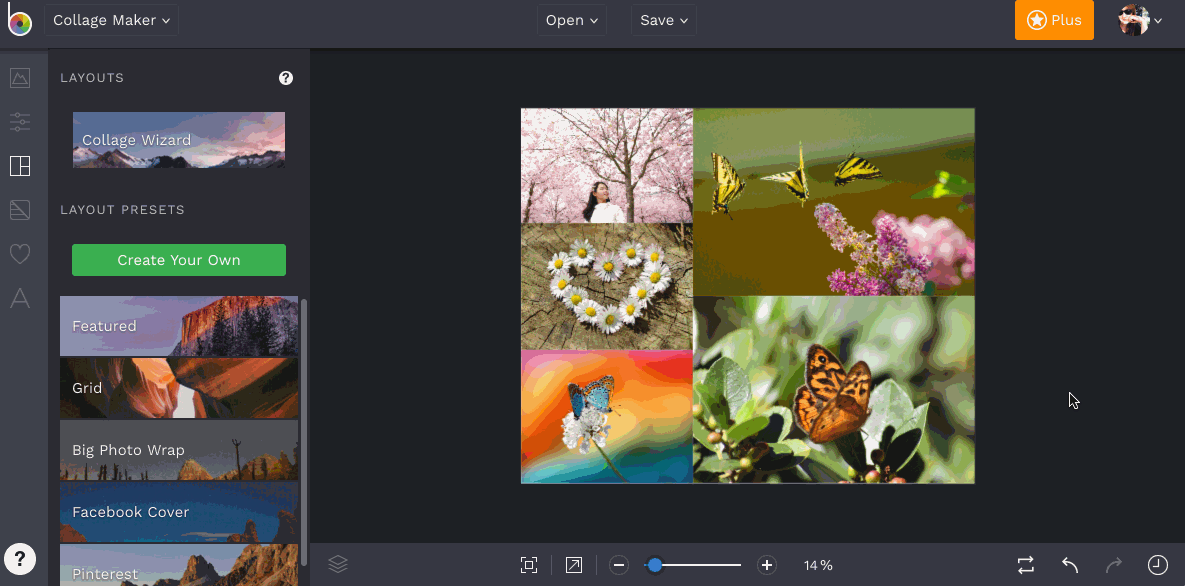The height and width of the screenshot is (586, 1185).
Task: Select the Big Photo Wrap preset
Action: 179,450
